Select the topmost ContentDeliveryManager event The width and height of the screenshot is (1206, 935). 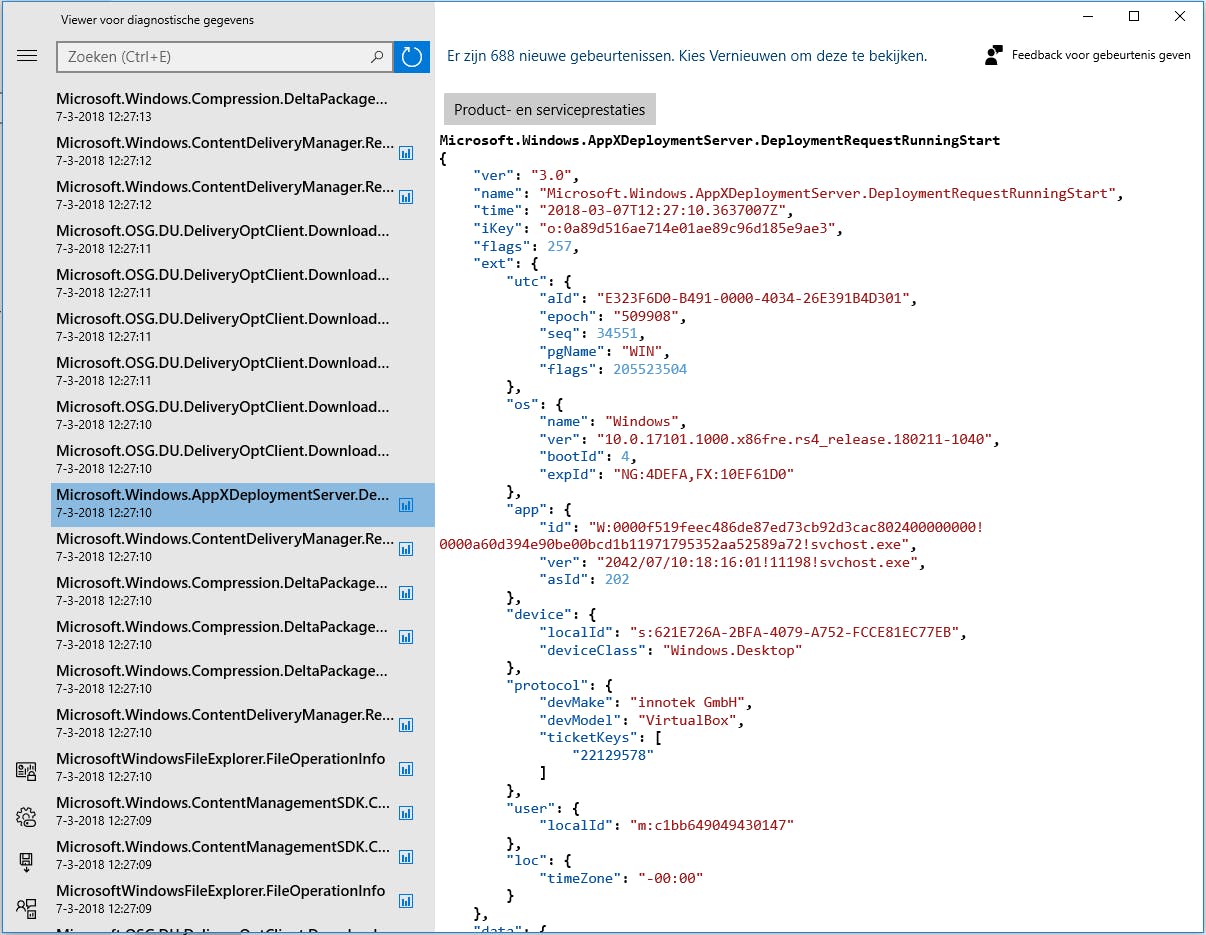click(x=222, y=151)
